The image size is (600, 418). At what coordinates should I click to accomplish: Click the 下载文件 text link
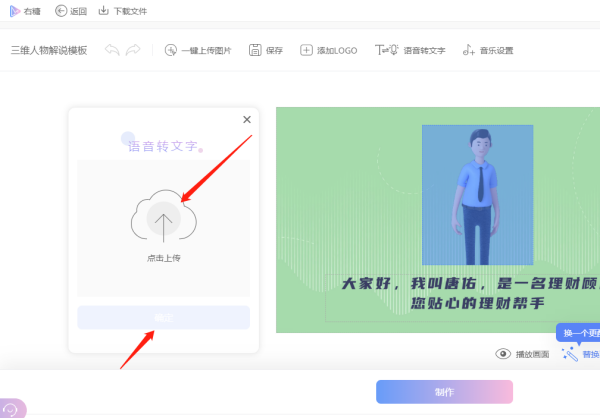[130, 11]
